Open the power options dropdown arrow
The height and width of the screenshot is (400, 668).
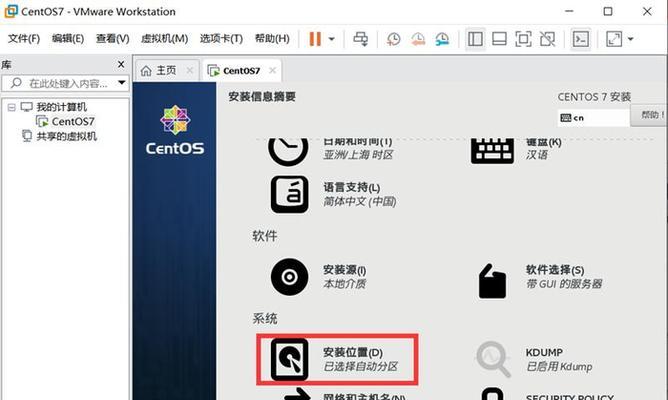pyautogui.click(x=331, y=39)
